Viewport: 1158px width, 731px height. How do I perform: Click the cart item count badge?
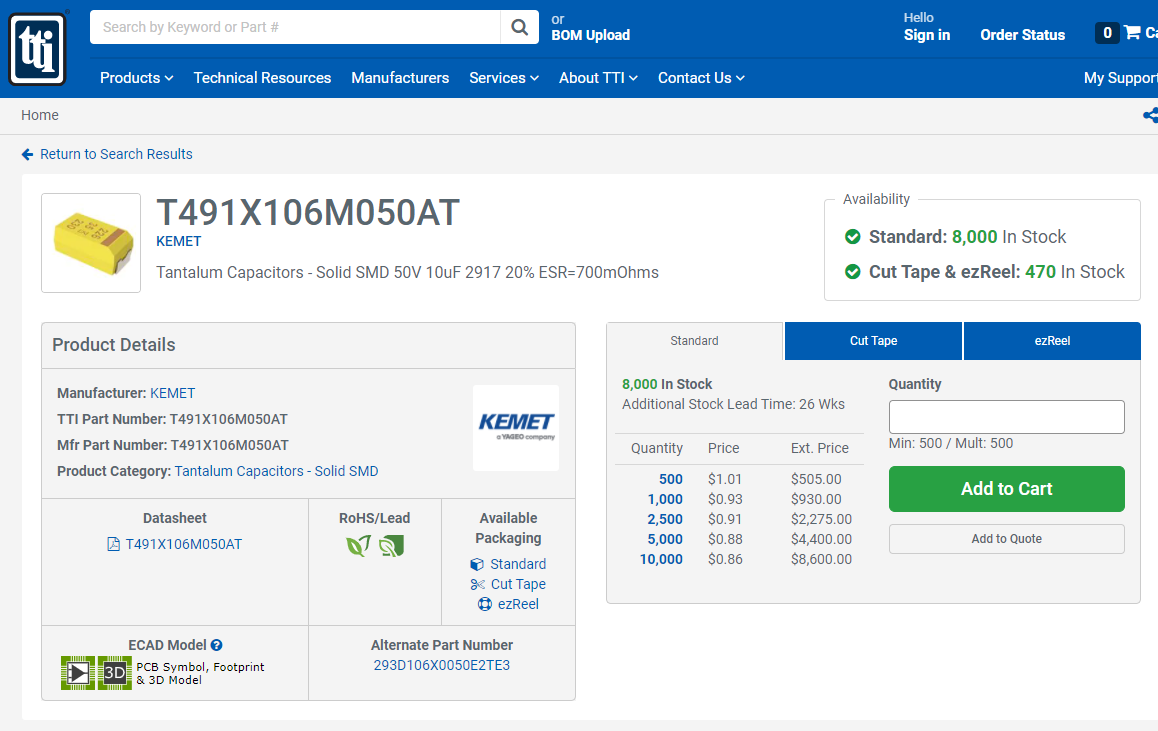[1107, 32]
